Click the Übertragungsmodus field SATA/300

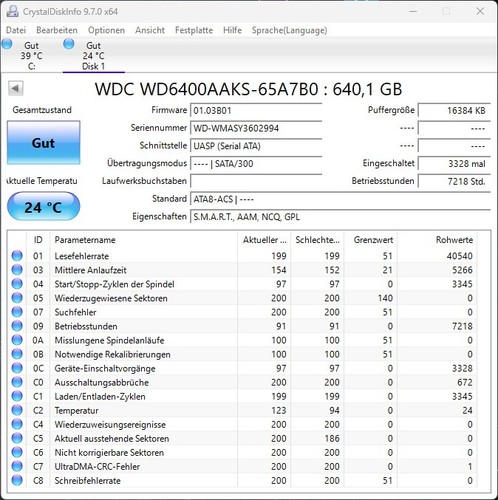256,164
